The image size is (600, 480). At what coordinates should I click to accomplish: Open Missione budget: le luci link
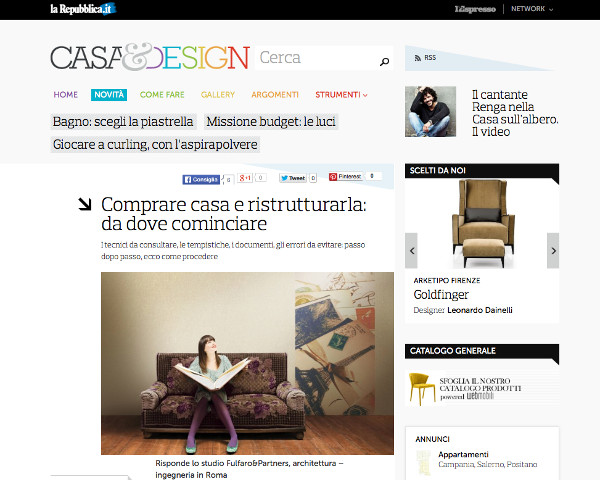click(x=271, y=122)
